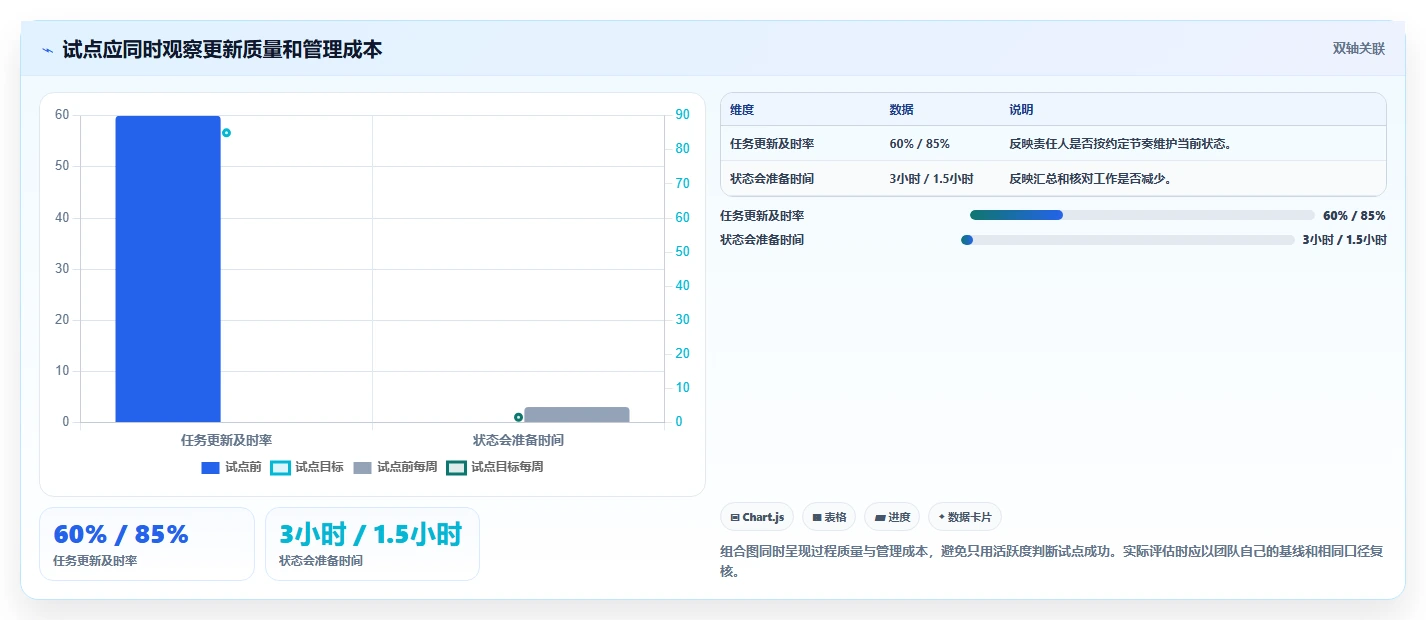The height and width of the screenshot is (620, 1426).
Task: Click the 任务更新及时率 progress bar
Action: pos(1142,215)
